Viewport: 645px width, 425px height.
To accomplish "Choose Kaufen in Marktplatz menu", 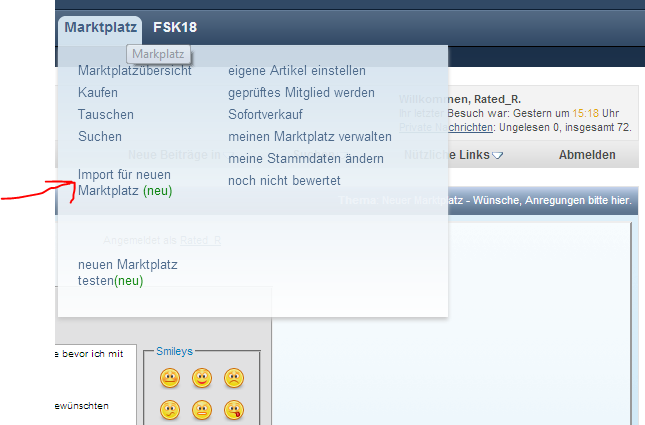I will 98,93.
